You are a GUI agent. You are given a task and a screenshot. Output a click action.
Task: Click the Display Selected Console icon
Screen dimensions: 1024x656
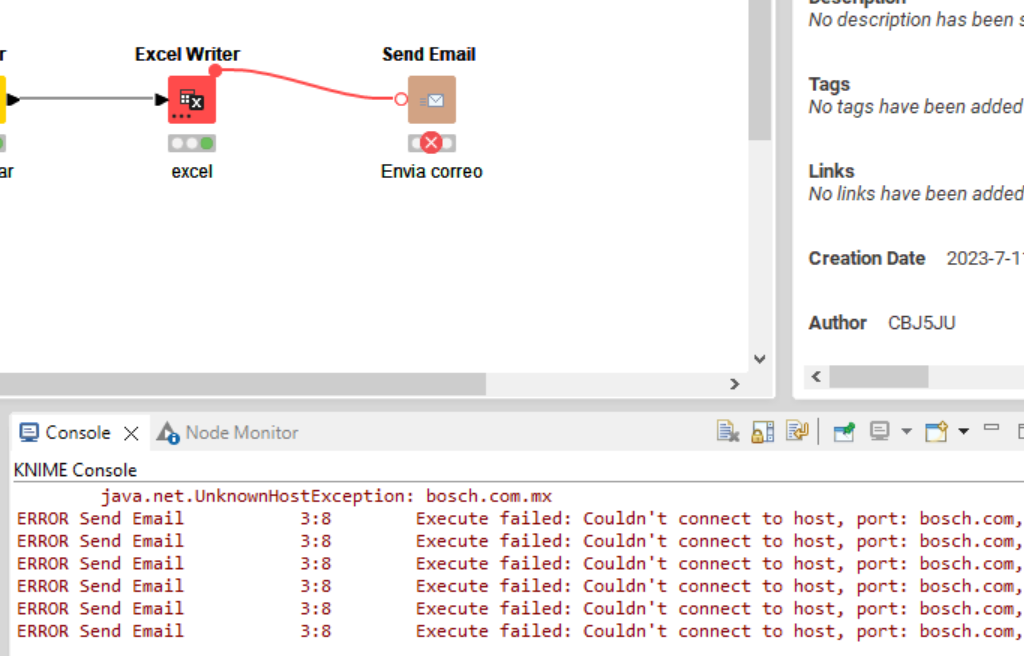[880, 431]
